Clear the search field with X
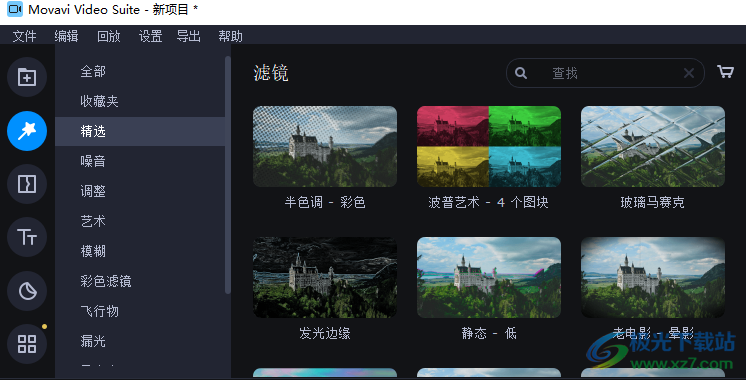 coord(688,73)
